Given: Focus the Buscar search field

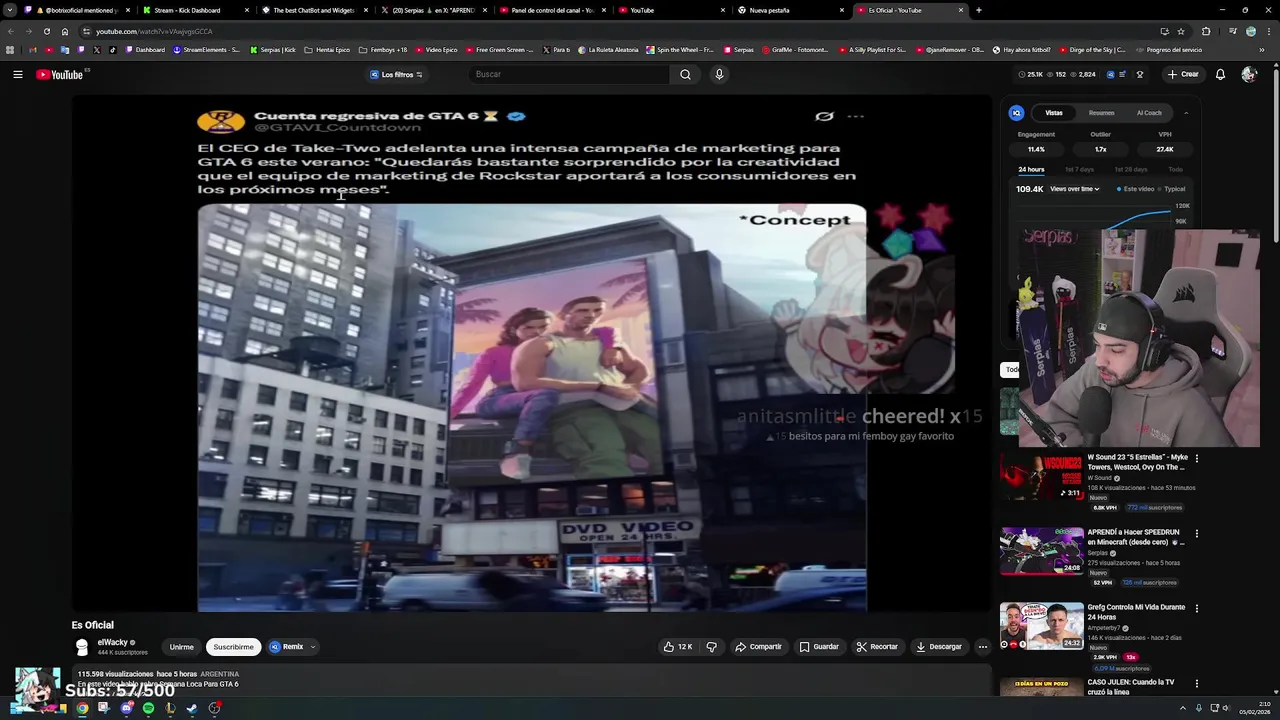Looking at the screenshot, I should click(x=570, y=74).
